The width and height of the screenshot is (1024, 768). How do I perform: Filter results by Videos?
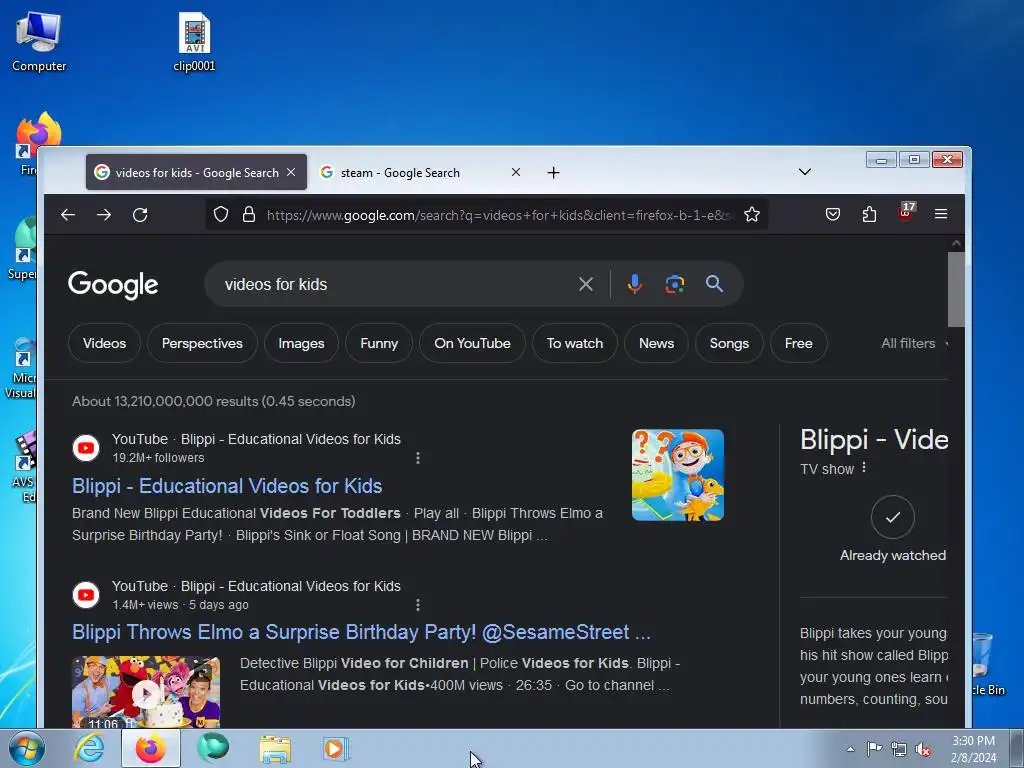(104, 343)
